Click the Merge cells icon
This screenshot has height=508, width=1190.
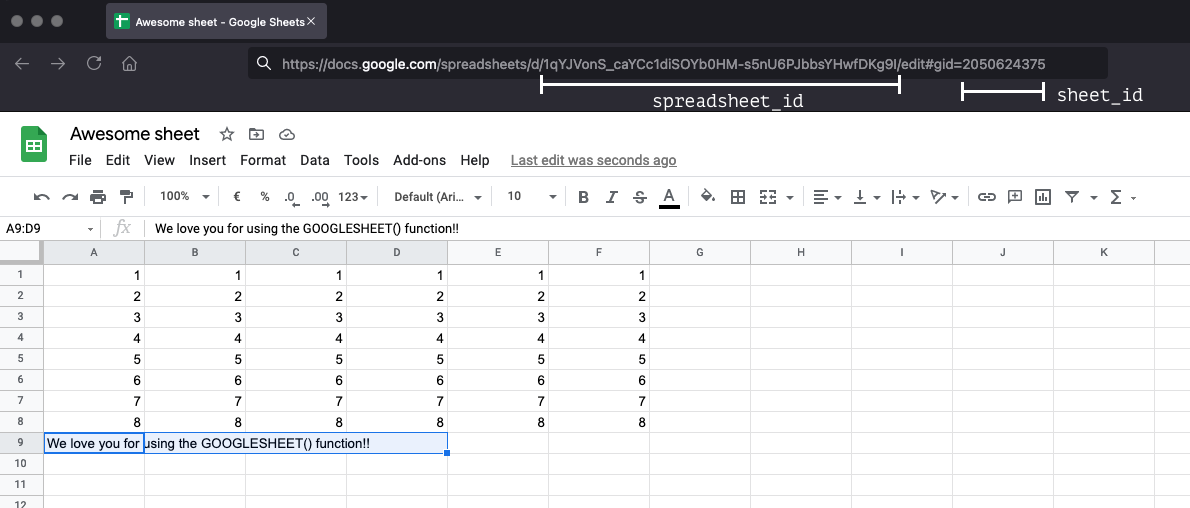click(x=768, y=197)
